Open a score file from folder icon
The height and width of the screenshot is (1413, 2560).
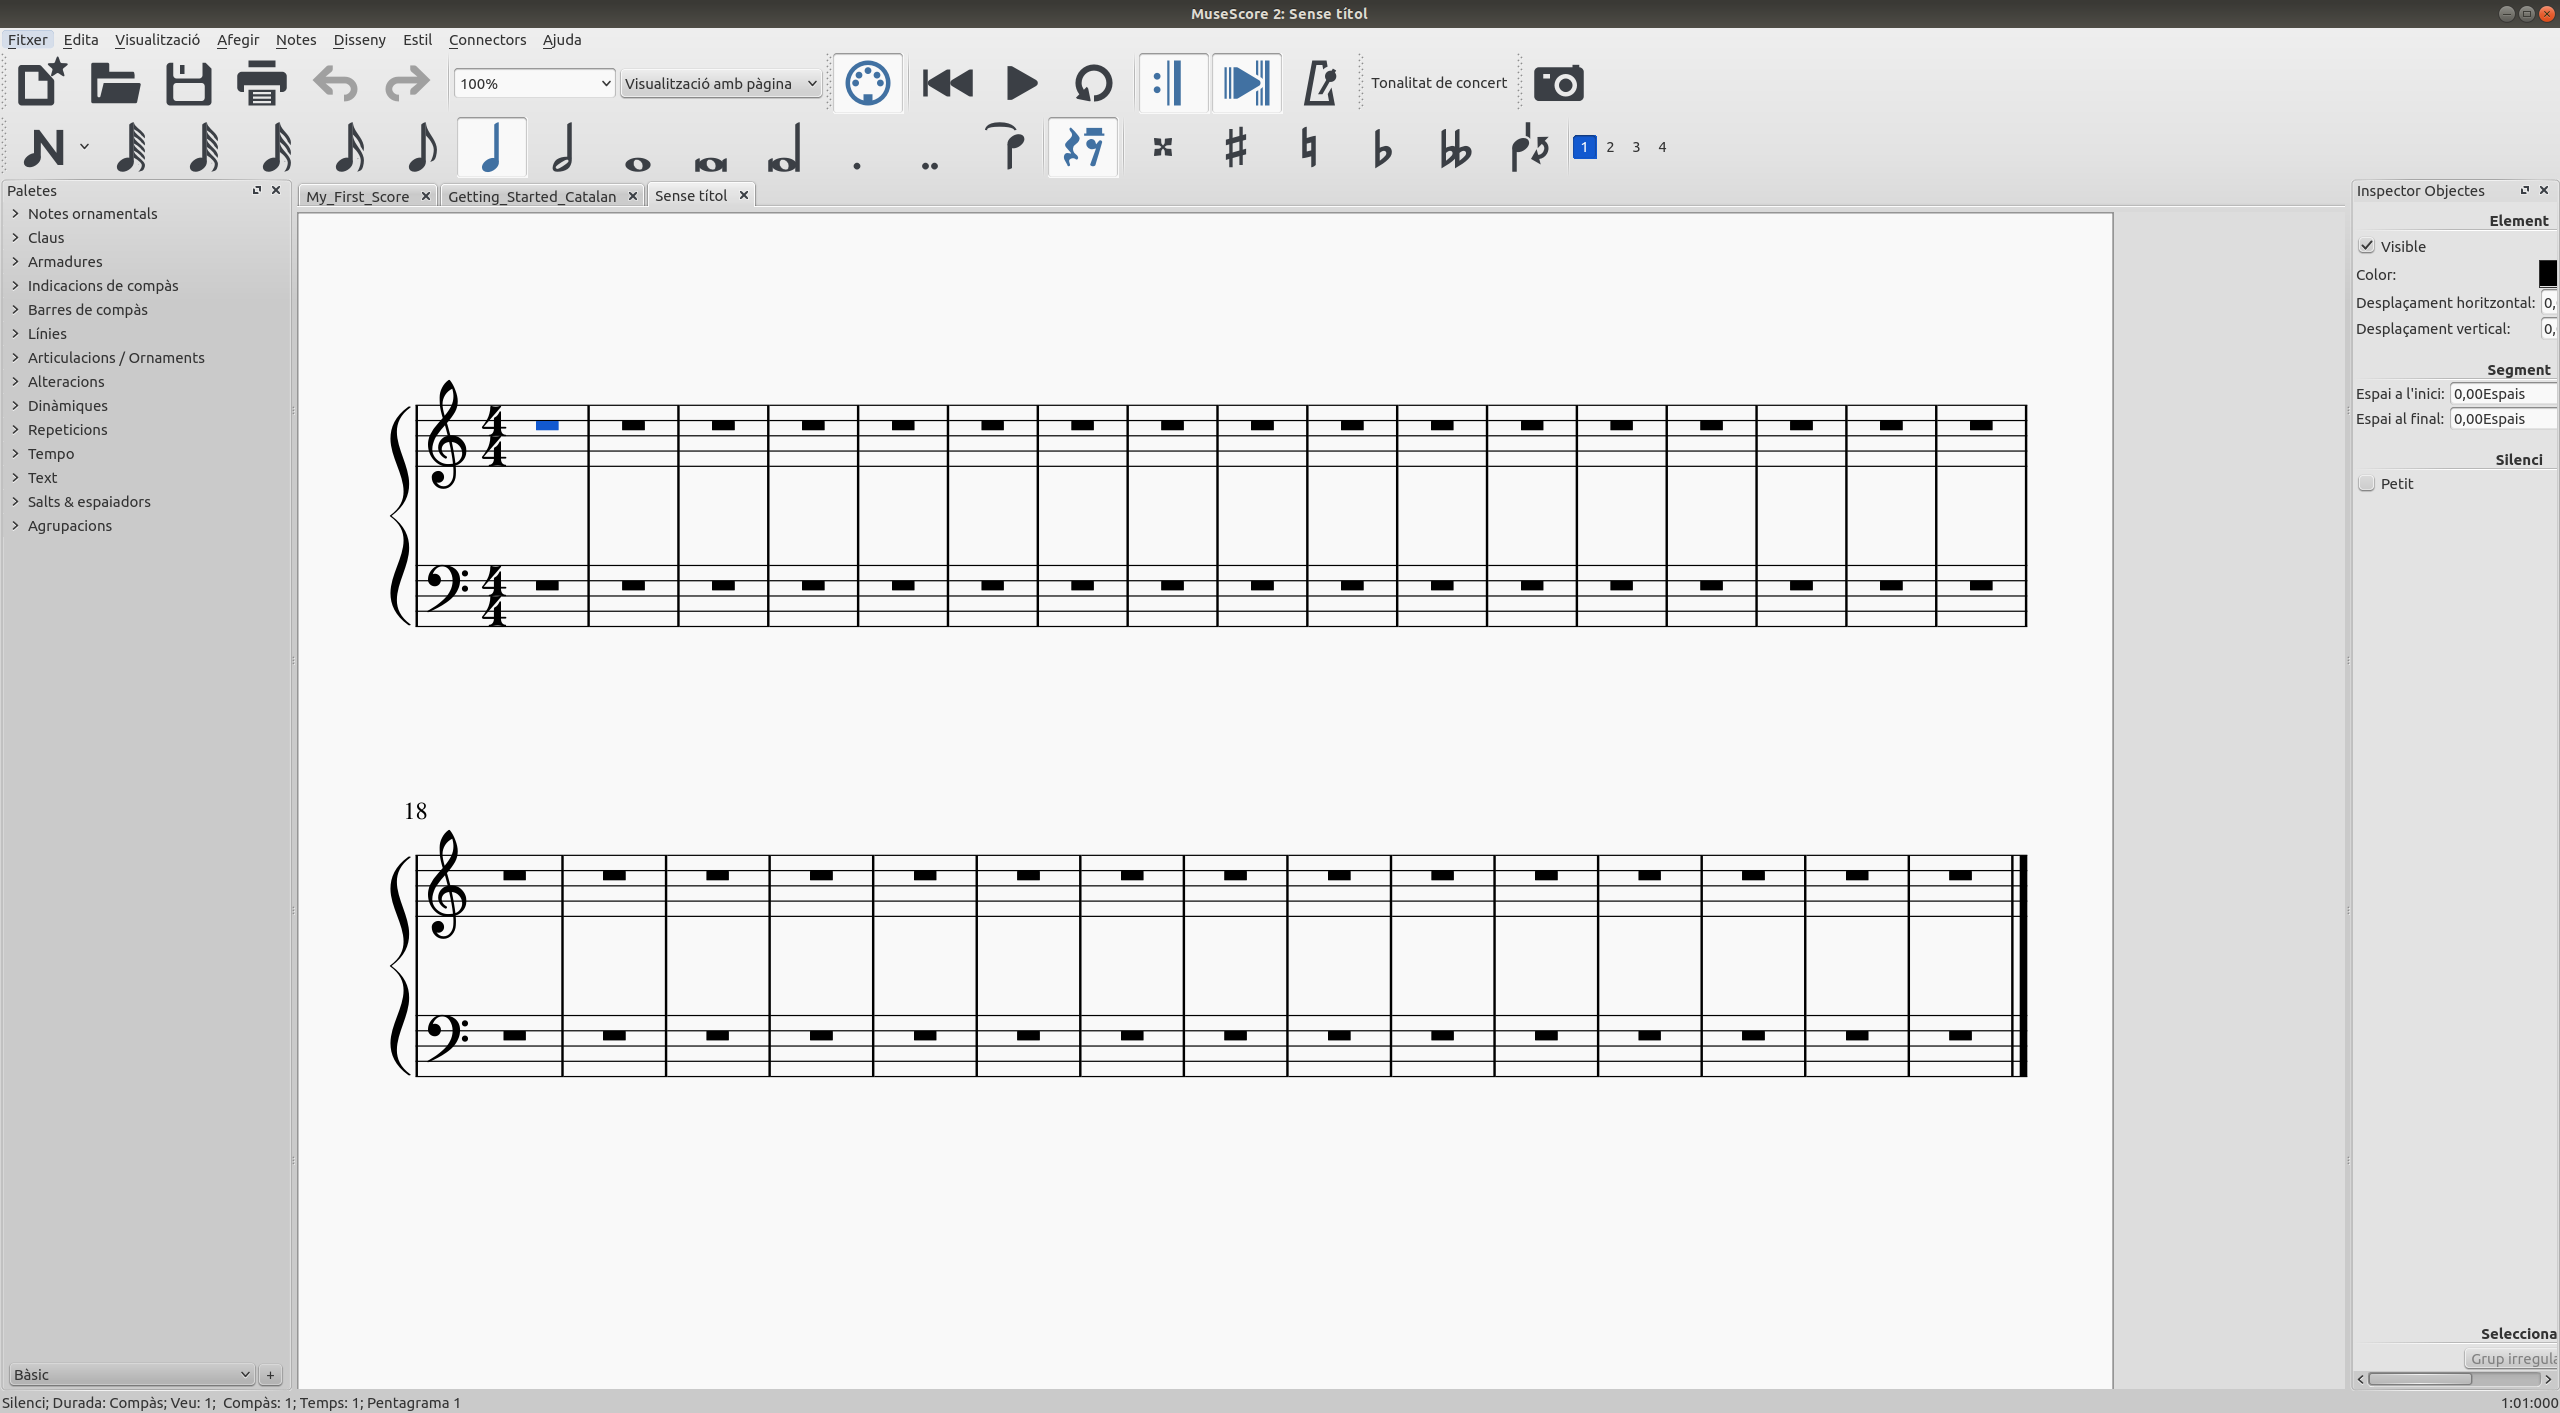(115, 83)
